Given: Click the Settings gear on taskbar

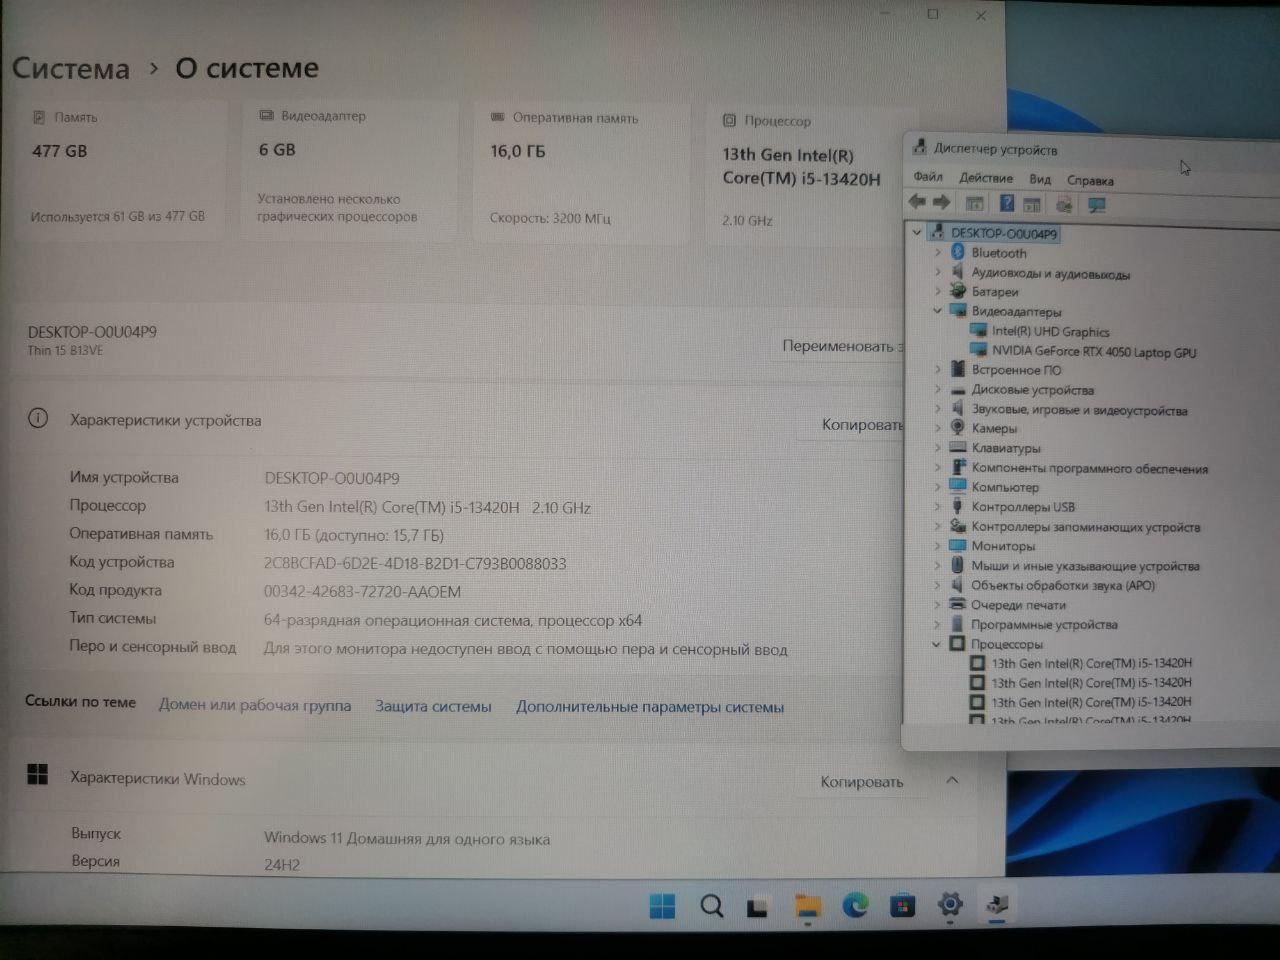Looking at the screenshot, I should tap(950, 906).
